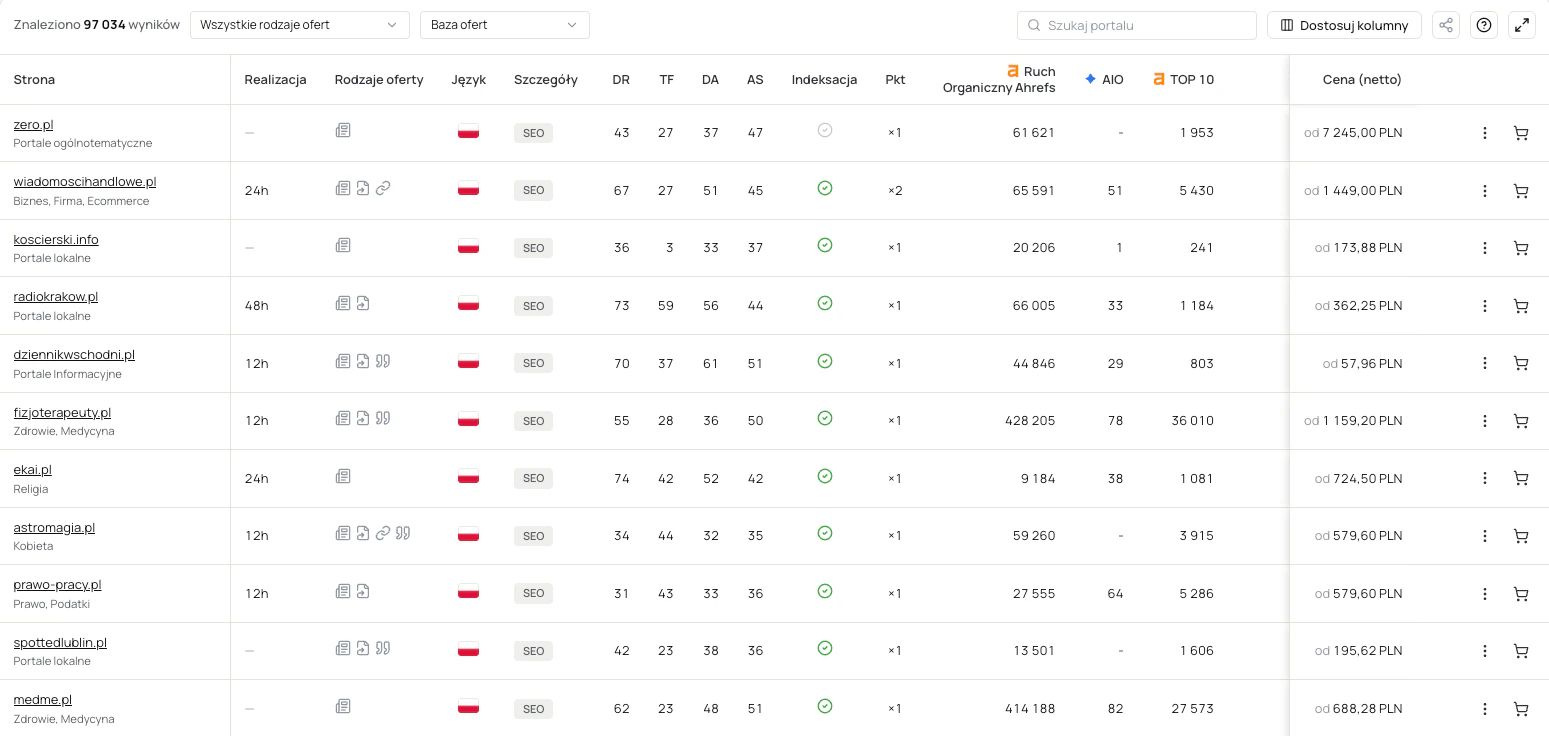Image resolution: width=1549 pixels, height=736 pixels.
Task: Click the '×2' points value for wiadomoscihandlowe.pl
Action: coord(895,191)
